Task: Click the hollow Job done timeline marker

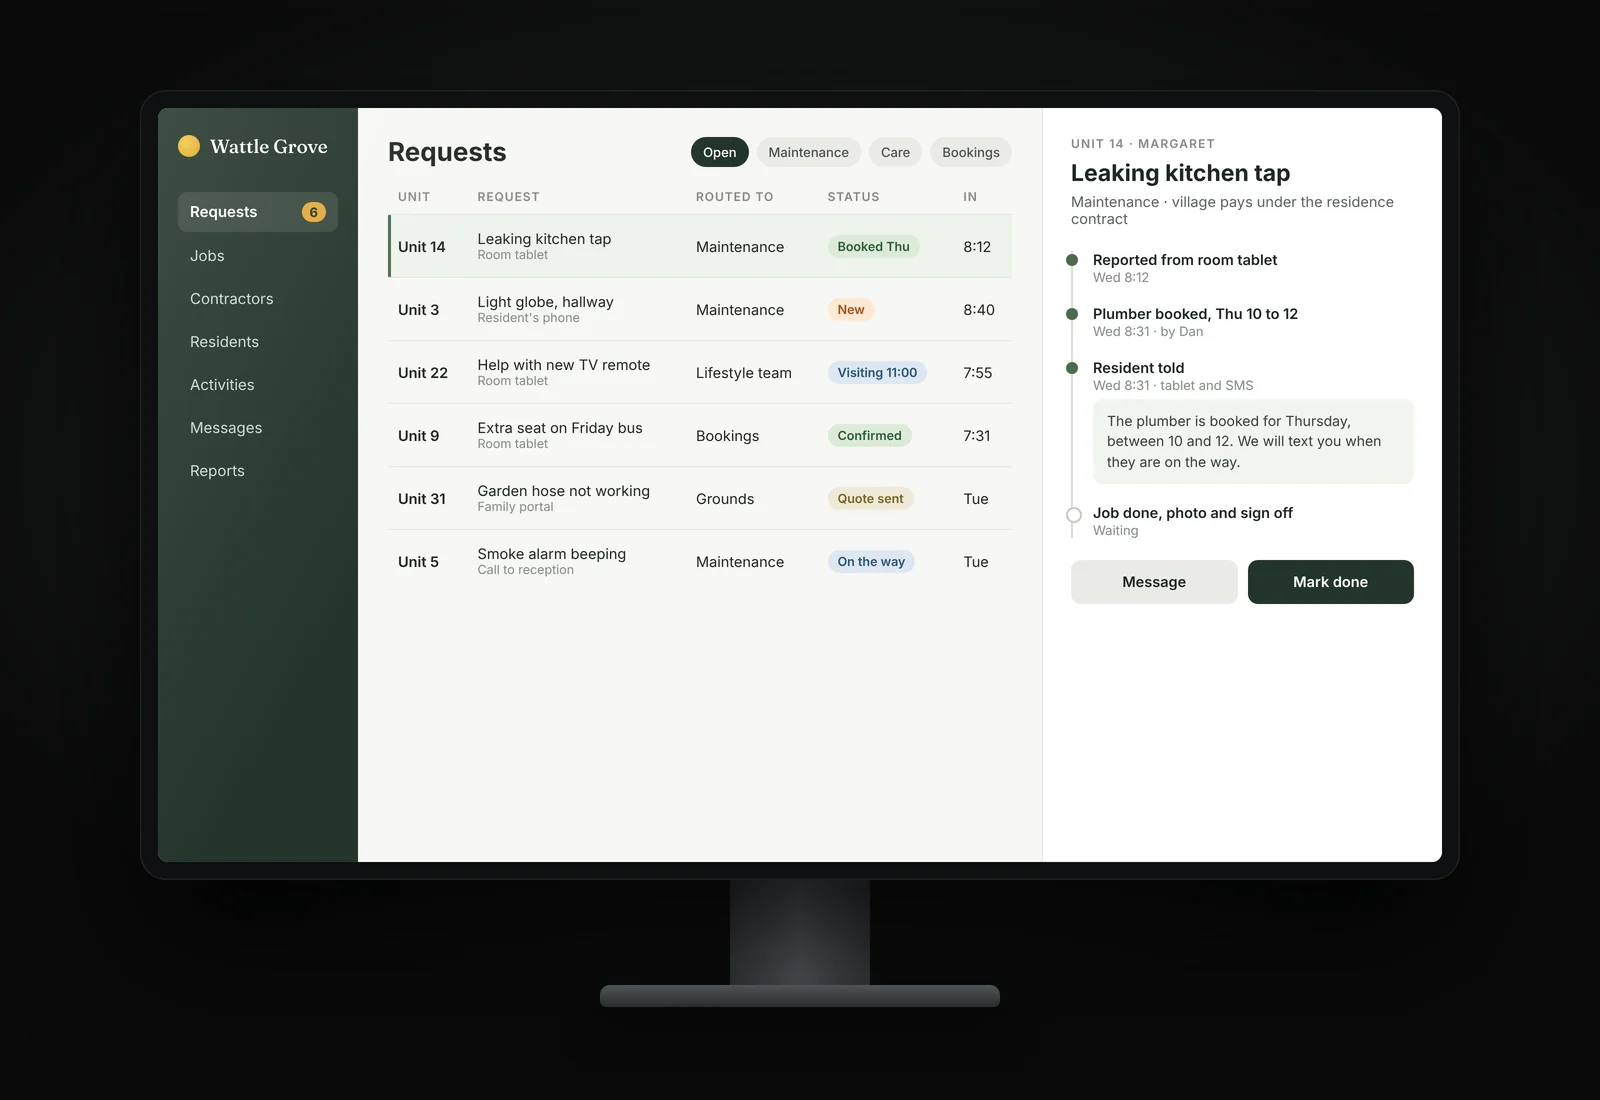Action: [1074, 515]
